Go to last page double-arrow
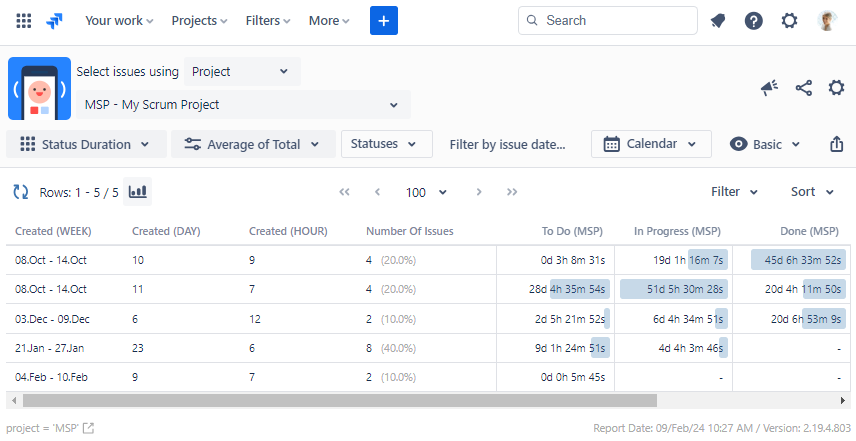 pyautogui.click(x=512, y=192)
